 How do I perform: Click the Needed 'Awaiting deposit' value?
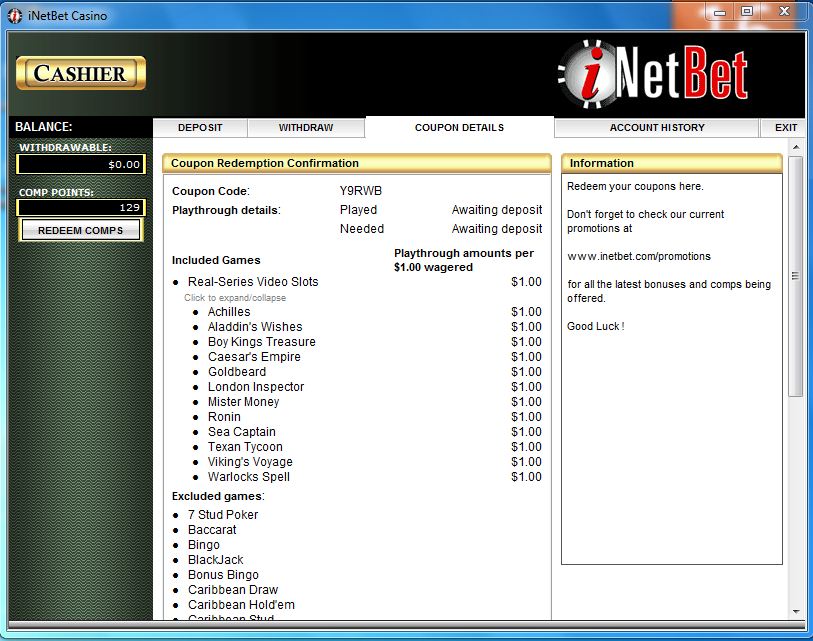coord(497,229)
